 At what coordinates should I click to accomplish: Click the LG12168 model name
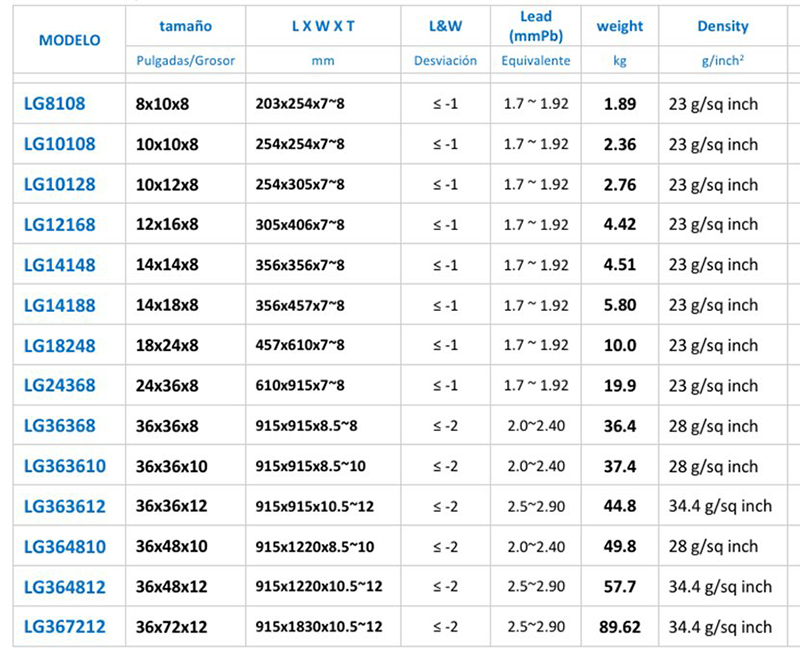[59, 225]
